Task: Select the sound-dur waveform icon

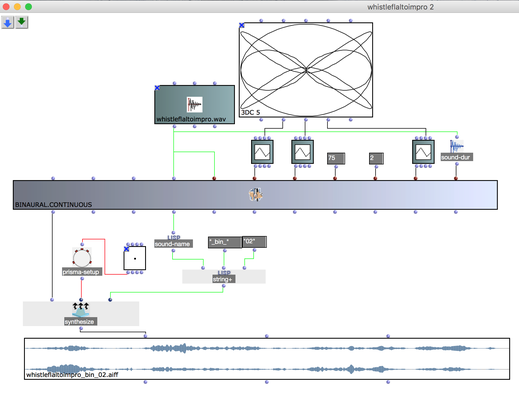Action: coord(456,146)
